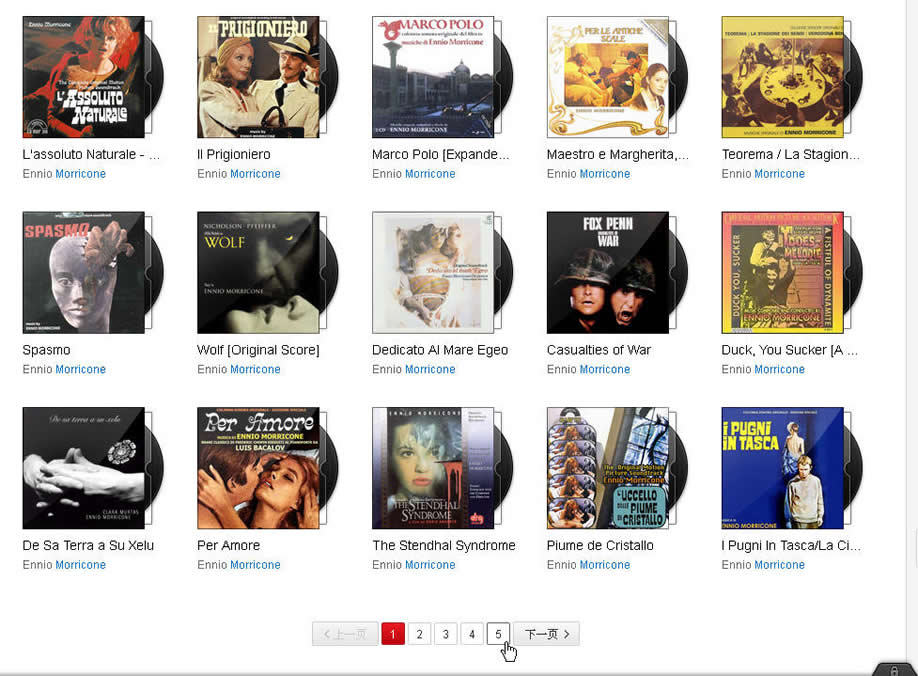Viewport: 918px width, 676px height.
Task: Open the Duck, You Sucker title link
Action: (x=790, y=350)
